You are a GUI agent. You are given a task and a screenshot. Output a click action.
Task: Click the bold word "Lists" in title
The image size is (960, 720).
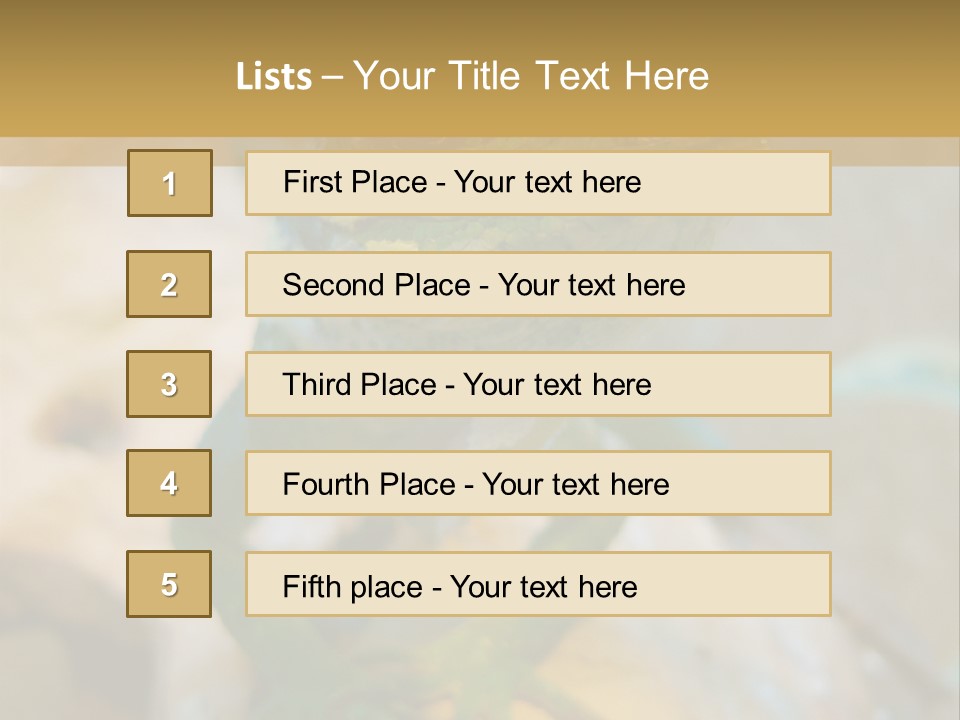click(x=273, y=76)
